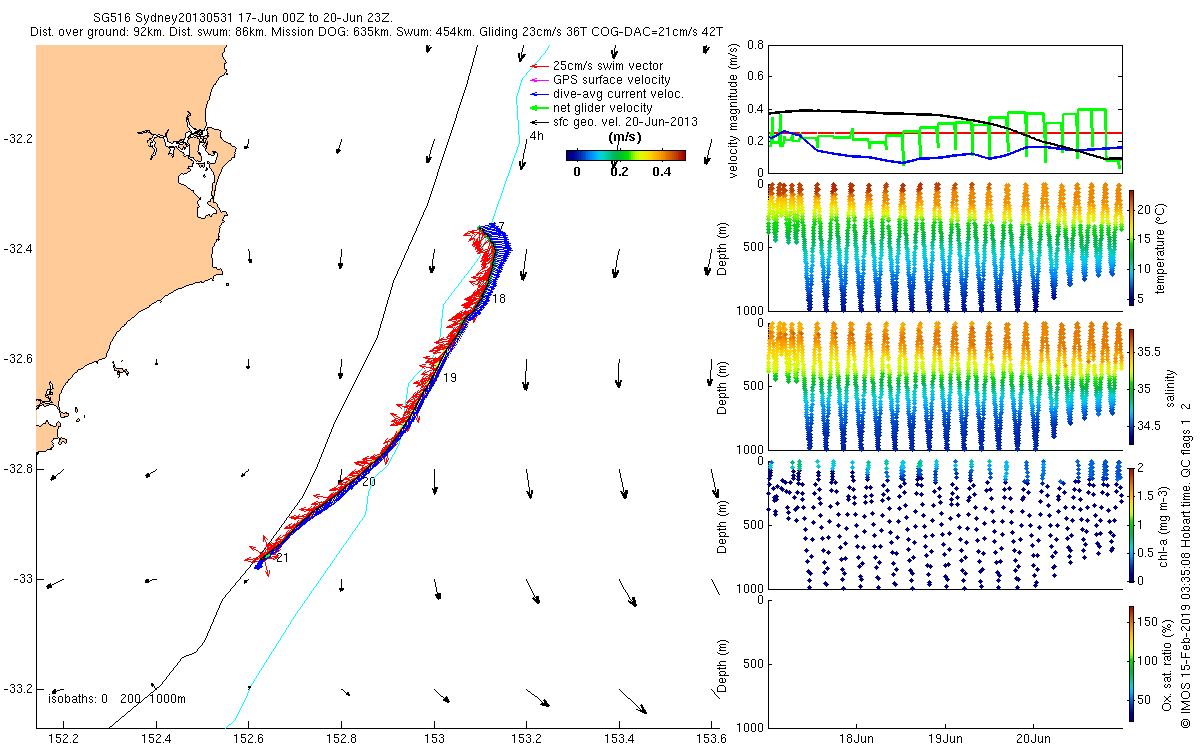Click the salinity depth profile plot
The height and width of the screenshot is (750, 1200).
click(x=944, y=386)
